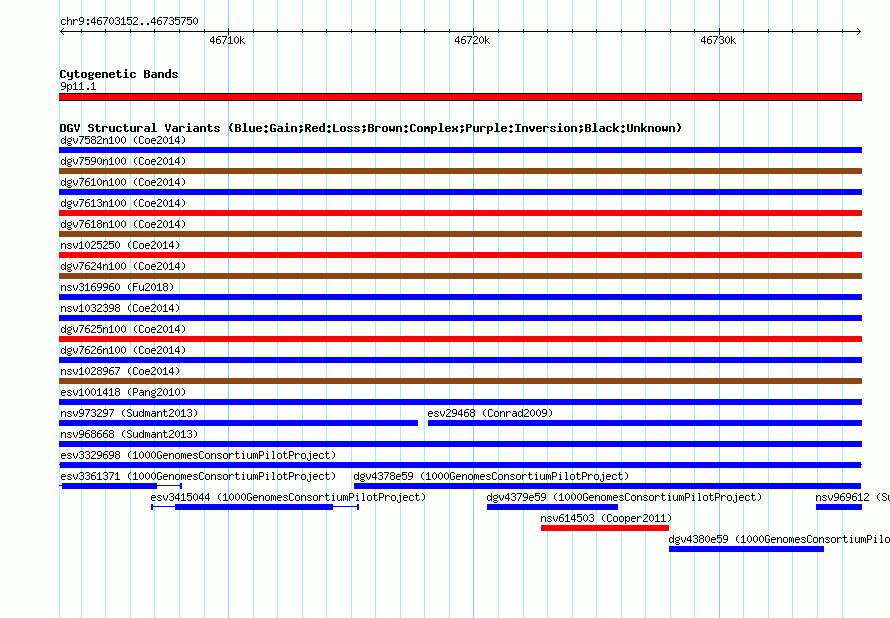Click dgv7625n100 (Coe2014) label
The width and height of the screenshot is (890, 618).
[x=123, y=329]
